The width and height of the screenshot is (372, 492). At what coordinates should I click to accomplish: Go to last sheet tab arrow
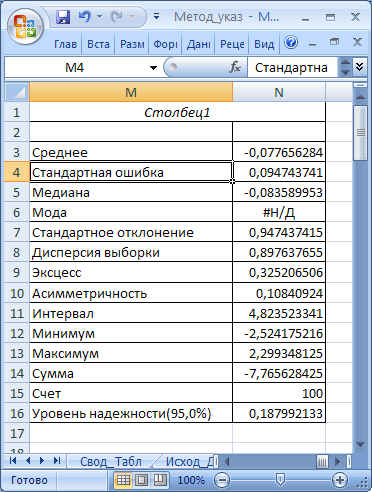57,461
